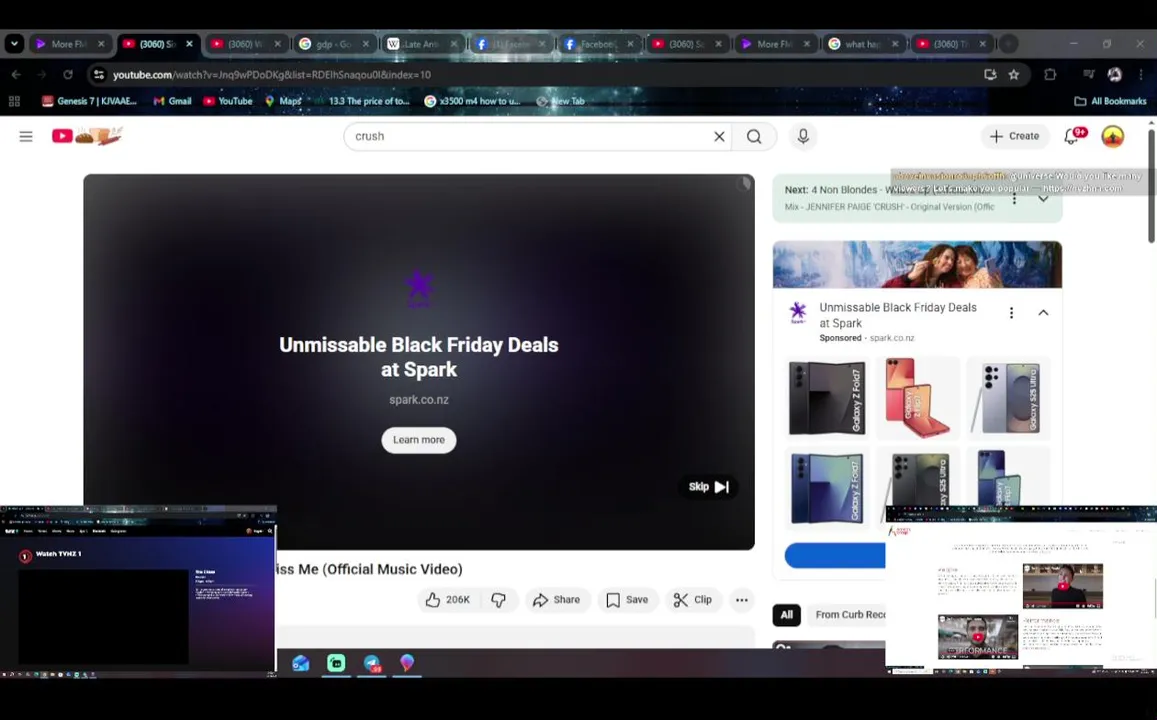
Task: Click the YouTube page vertical scrollbar
Action: (1151, 186)
